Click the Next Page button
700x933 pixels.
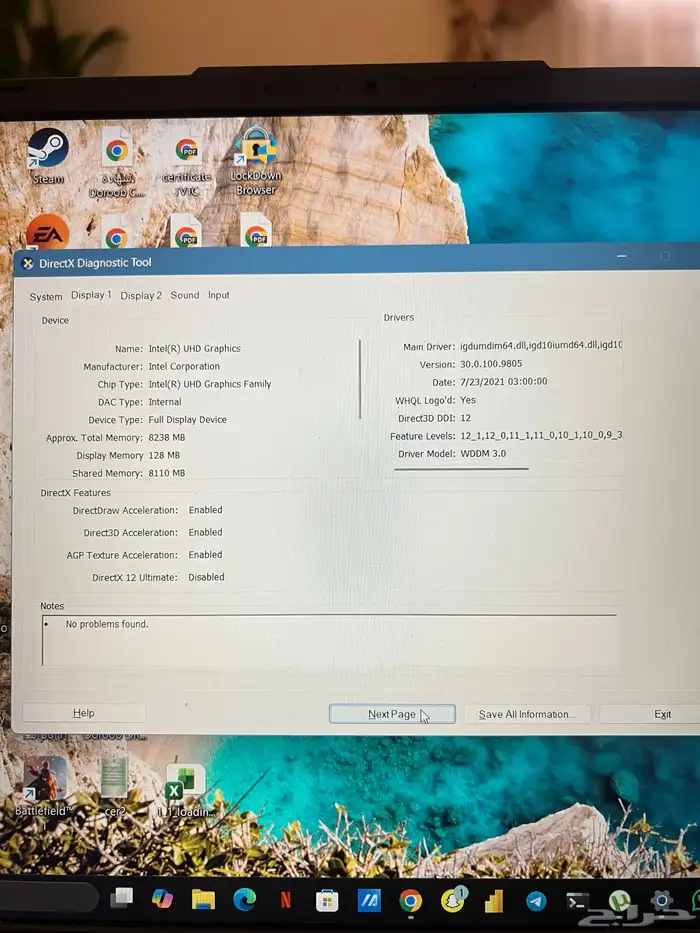click(x=392, y=714)
